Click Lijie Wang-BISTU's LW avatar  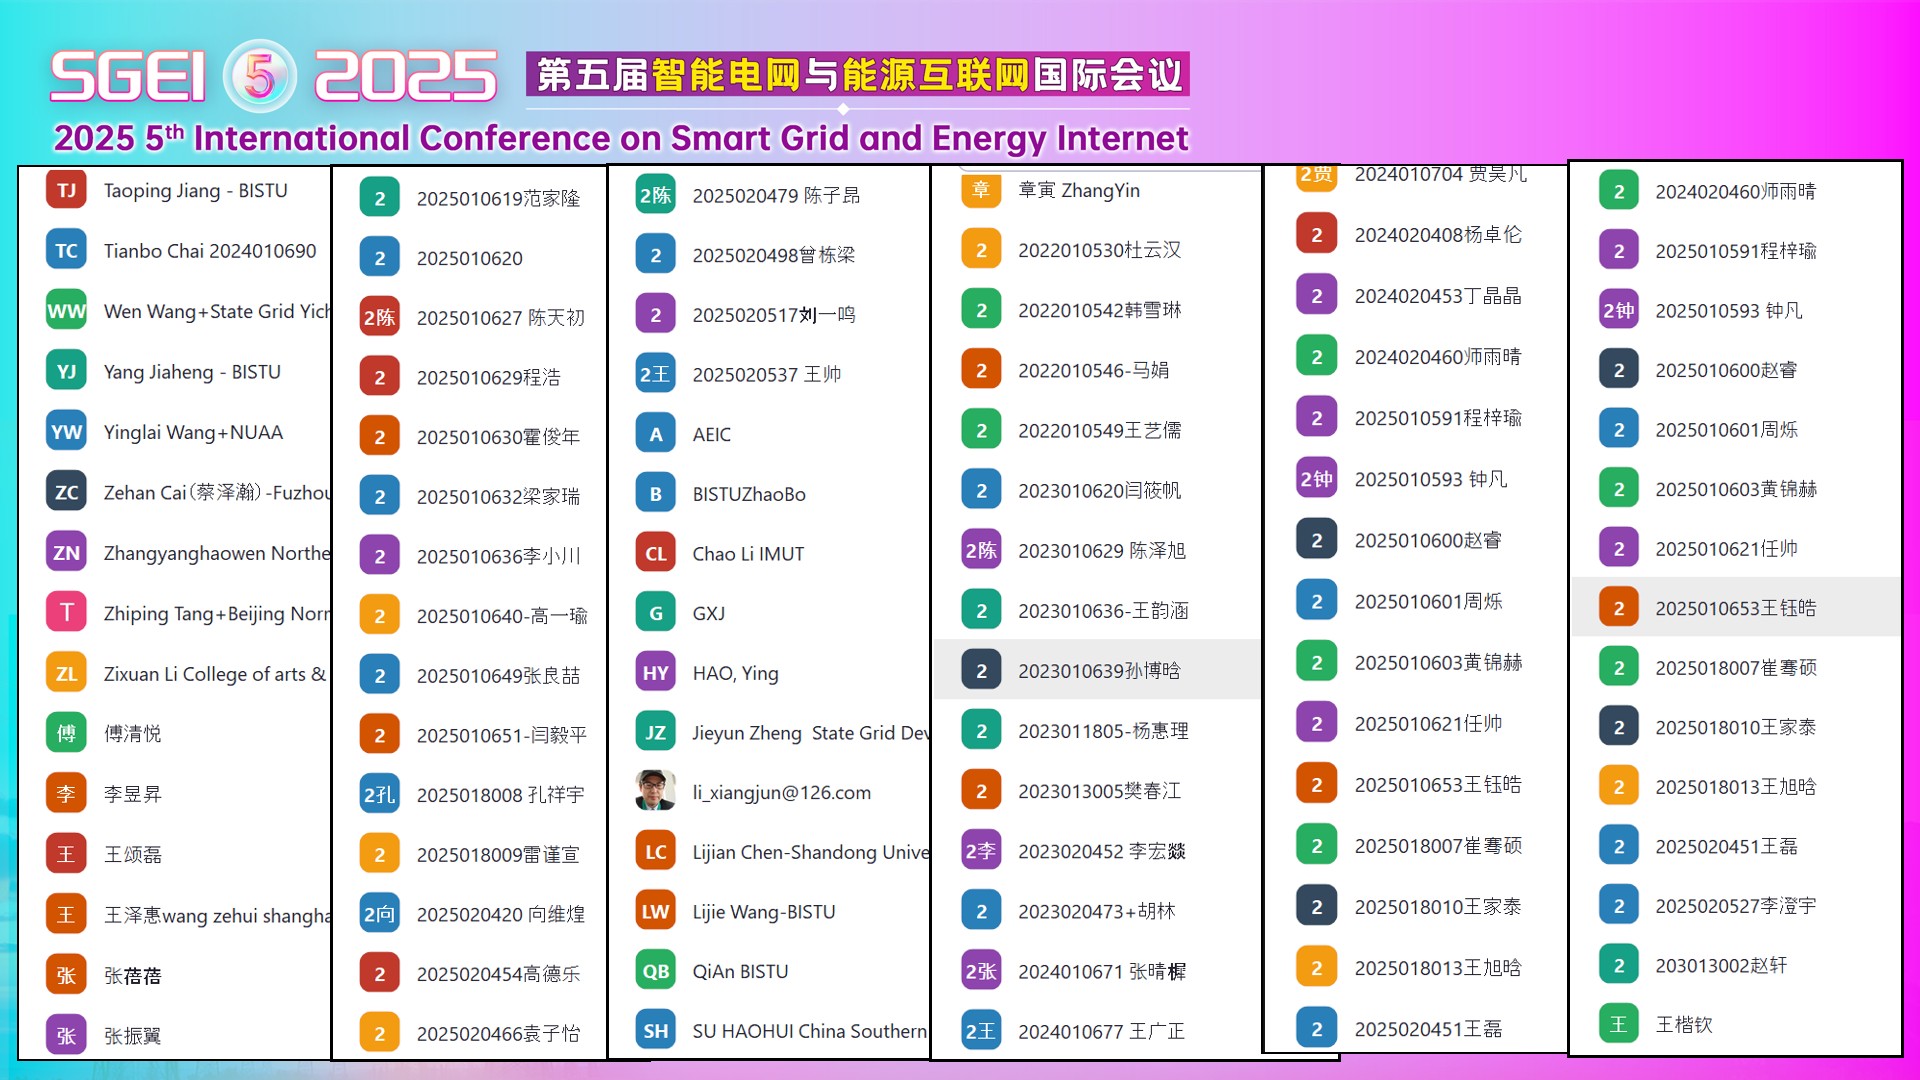coord(654,911)
